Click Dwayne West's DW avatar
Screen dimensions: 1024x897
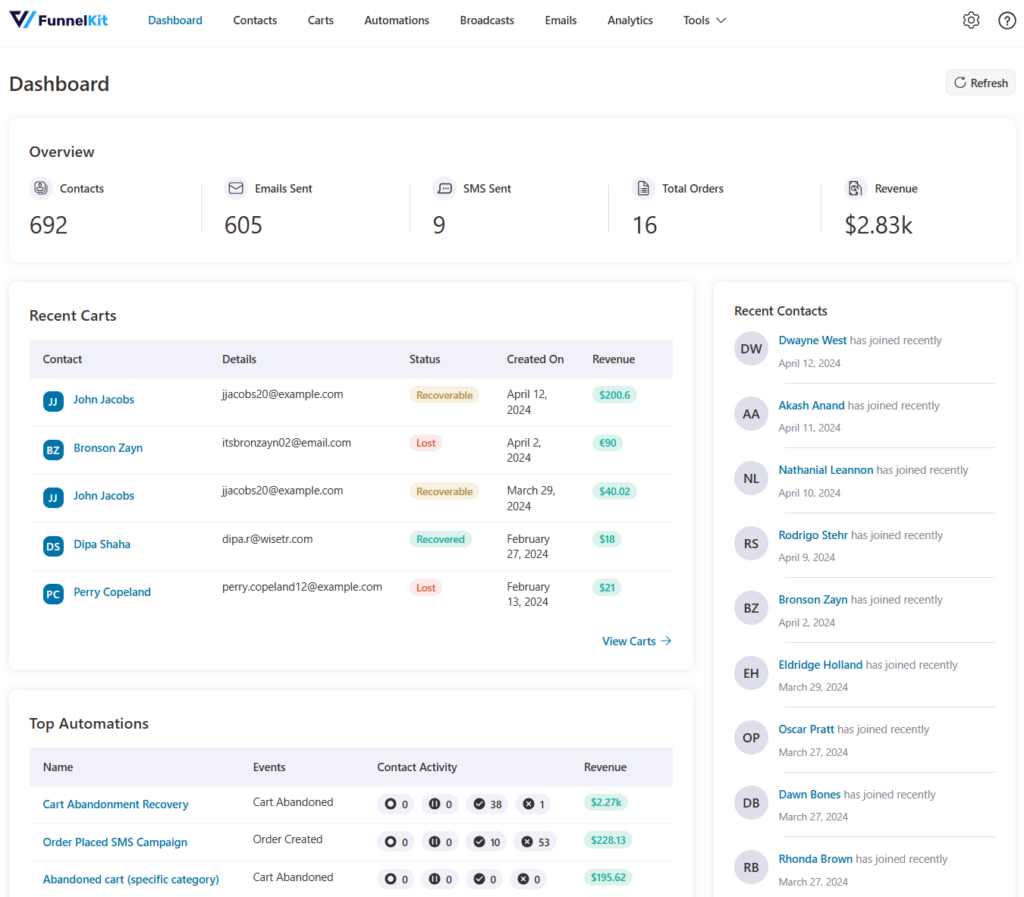pos(751,348)
